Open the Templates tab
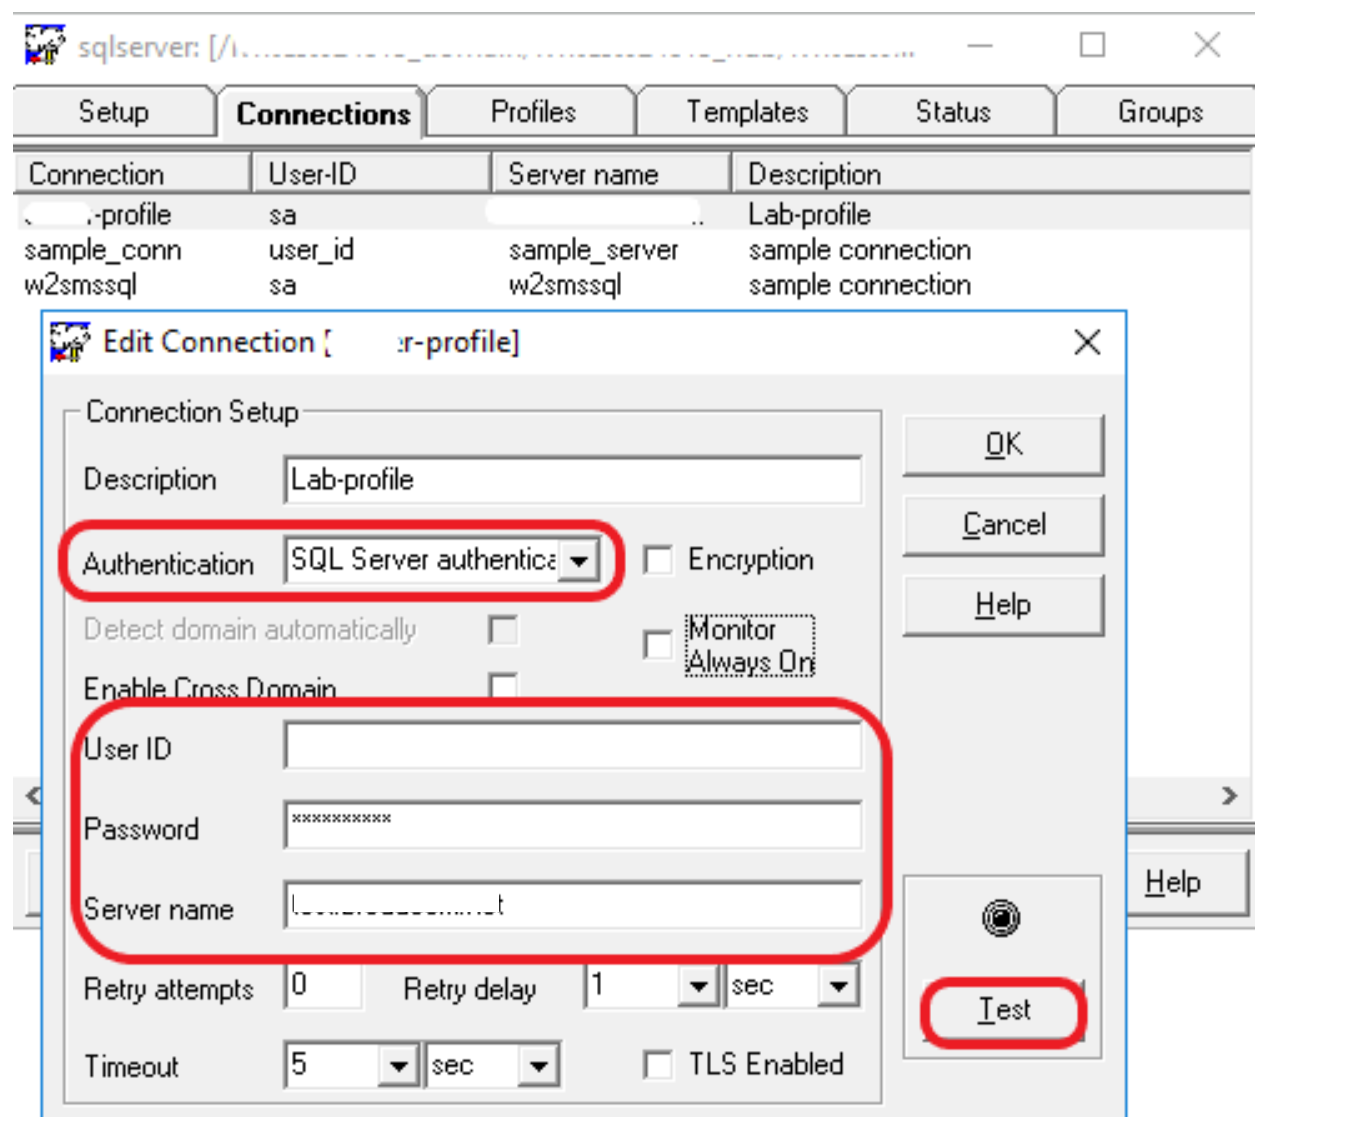 pyautogui.click(x=747, y=112)
